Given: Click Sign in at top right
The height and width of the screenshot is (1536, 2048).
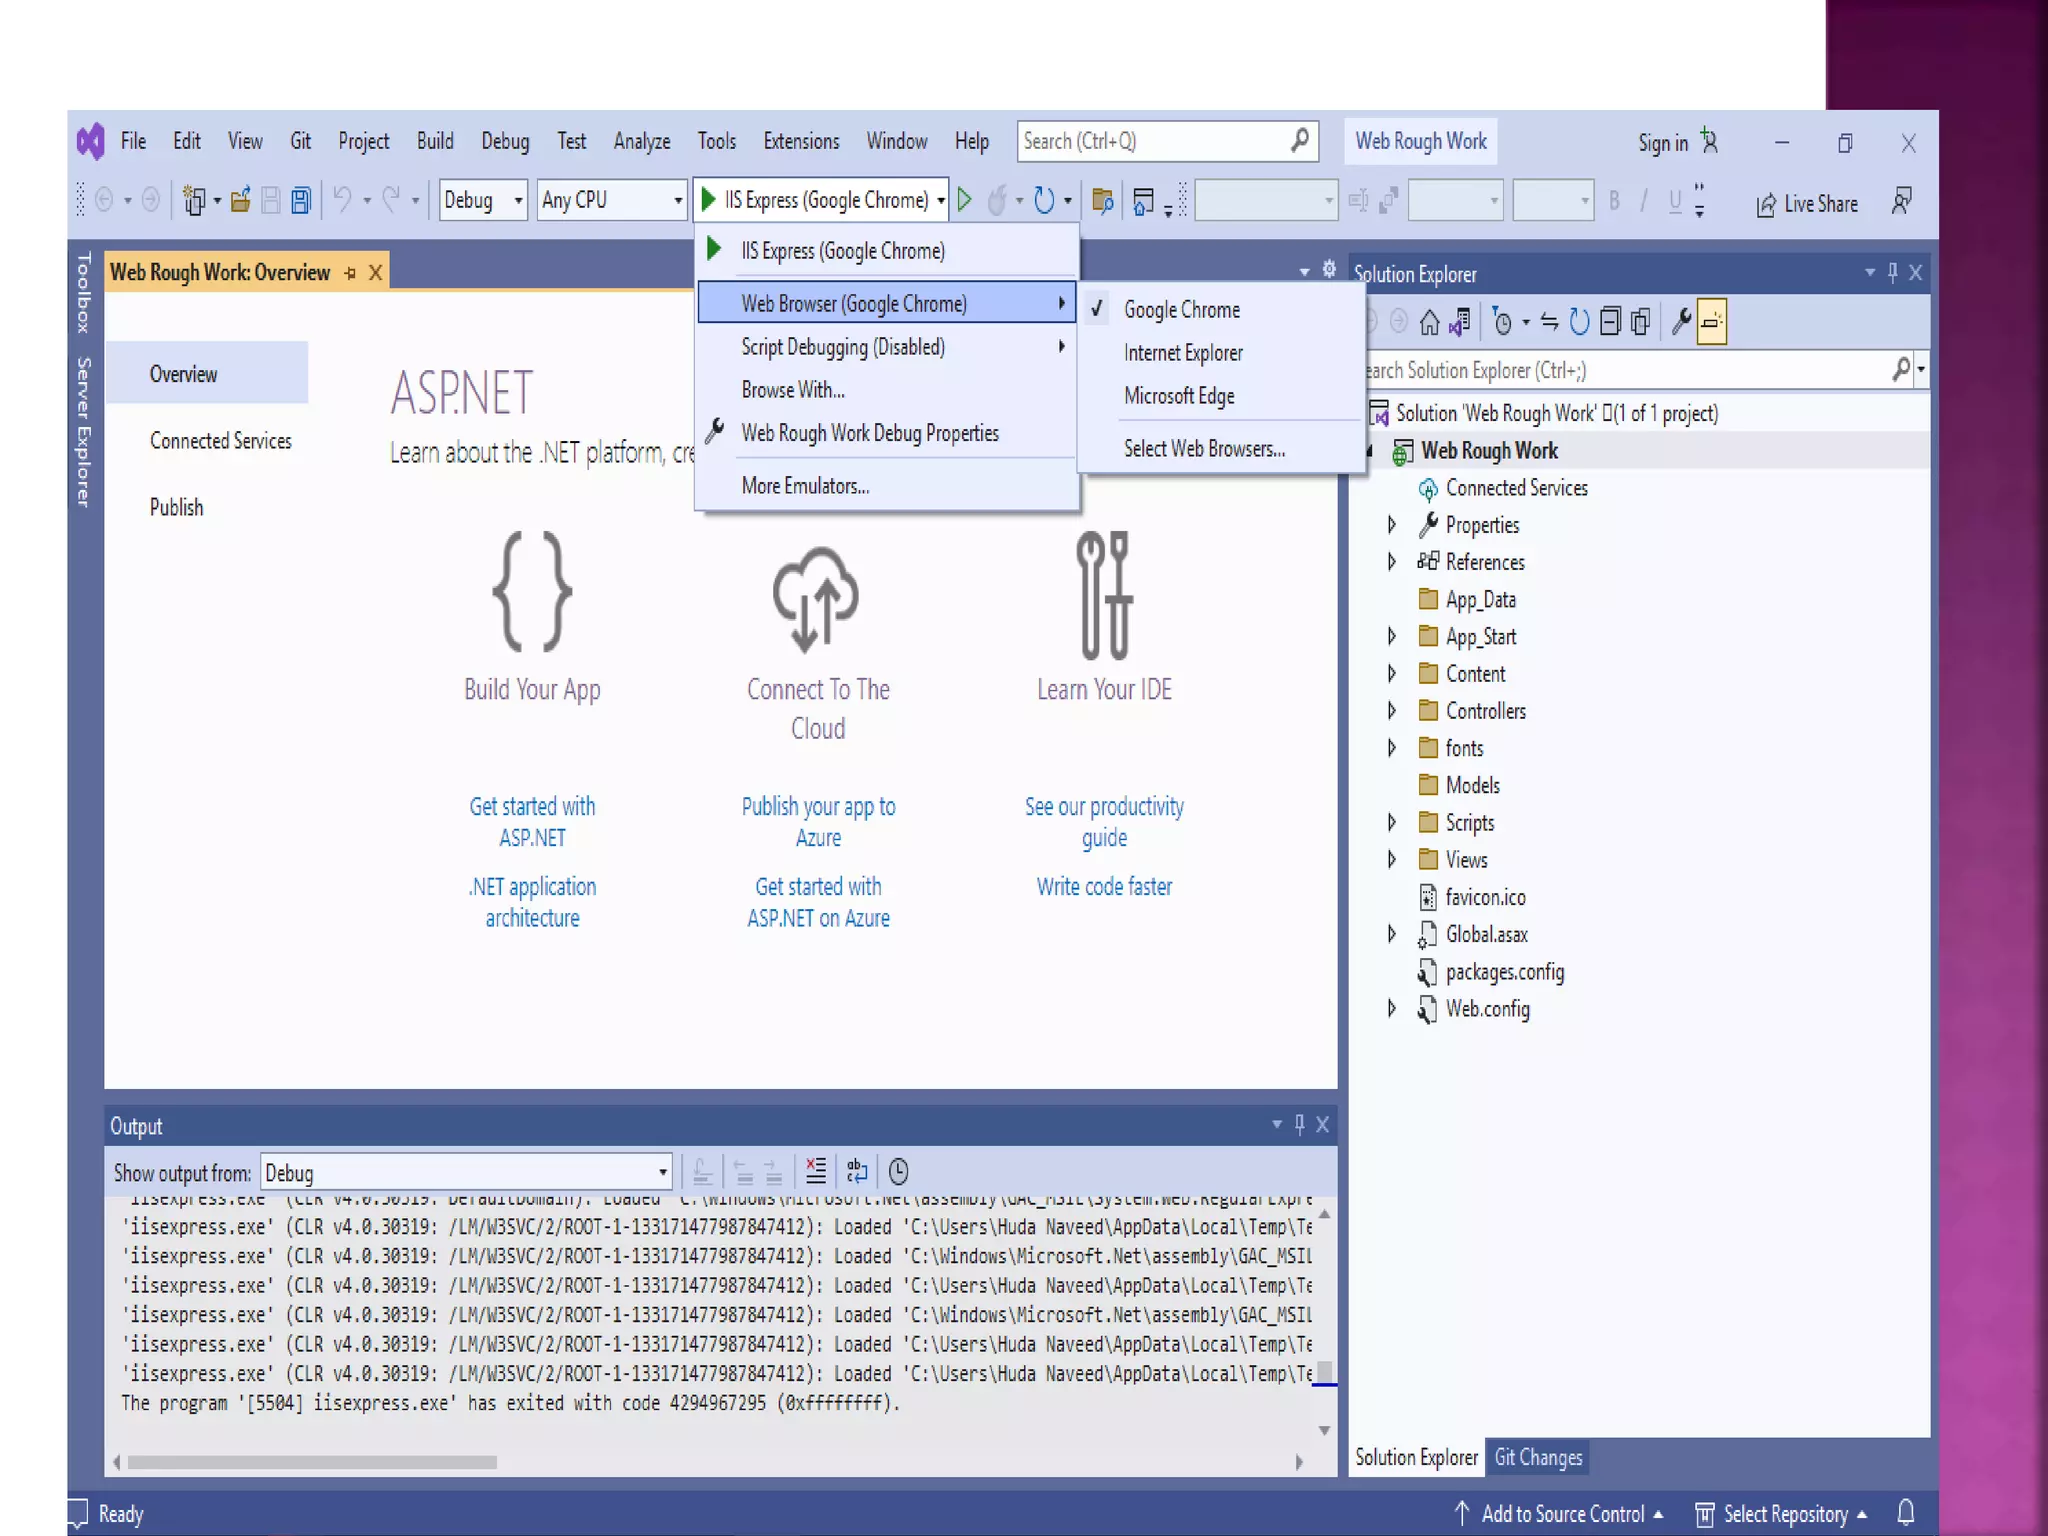Looking at the screenshot, I should pos(1677,142).
